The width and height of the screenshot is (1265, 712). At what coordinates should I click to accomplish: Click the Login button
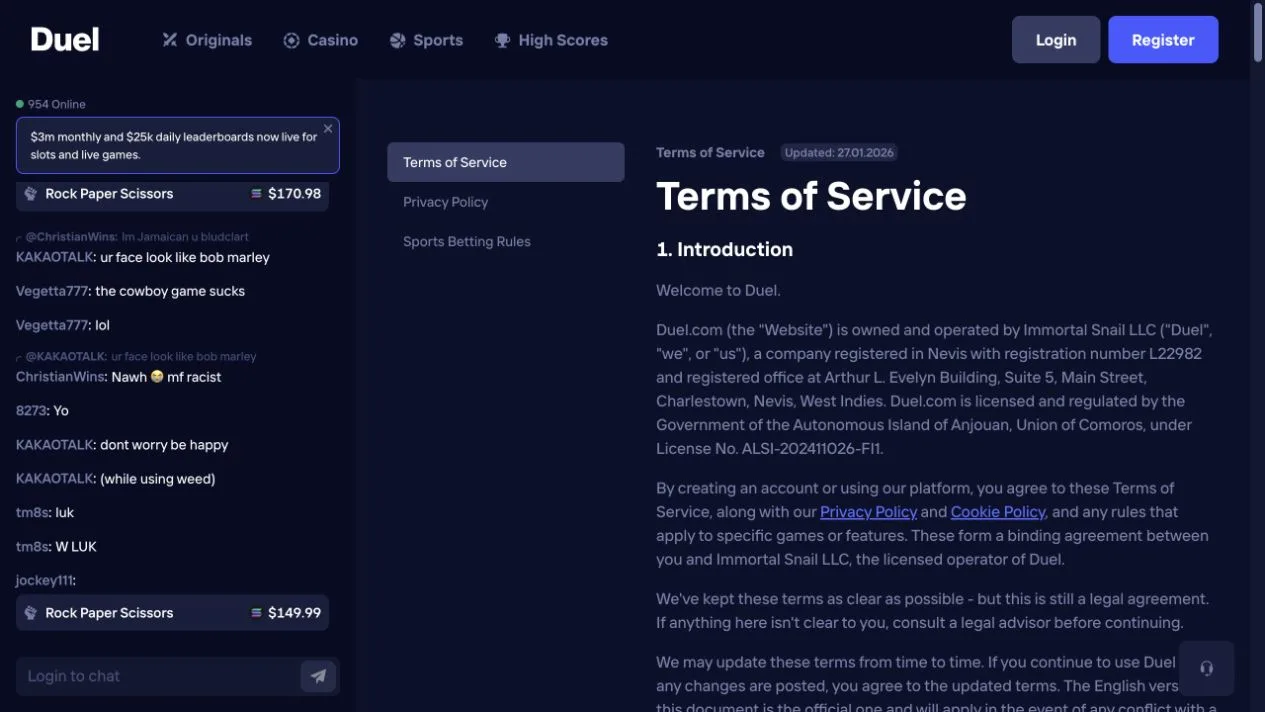coord(1056,40)
